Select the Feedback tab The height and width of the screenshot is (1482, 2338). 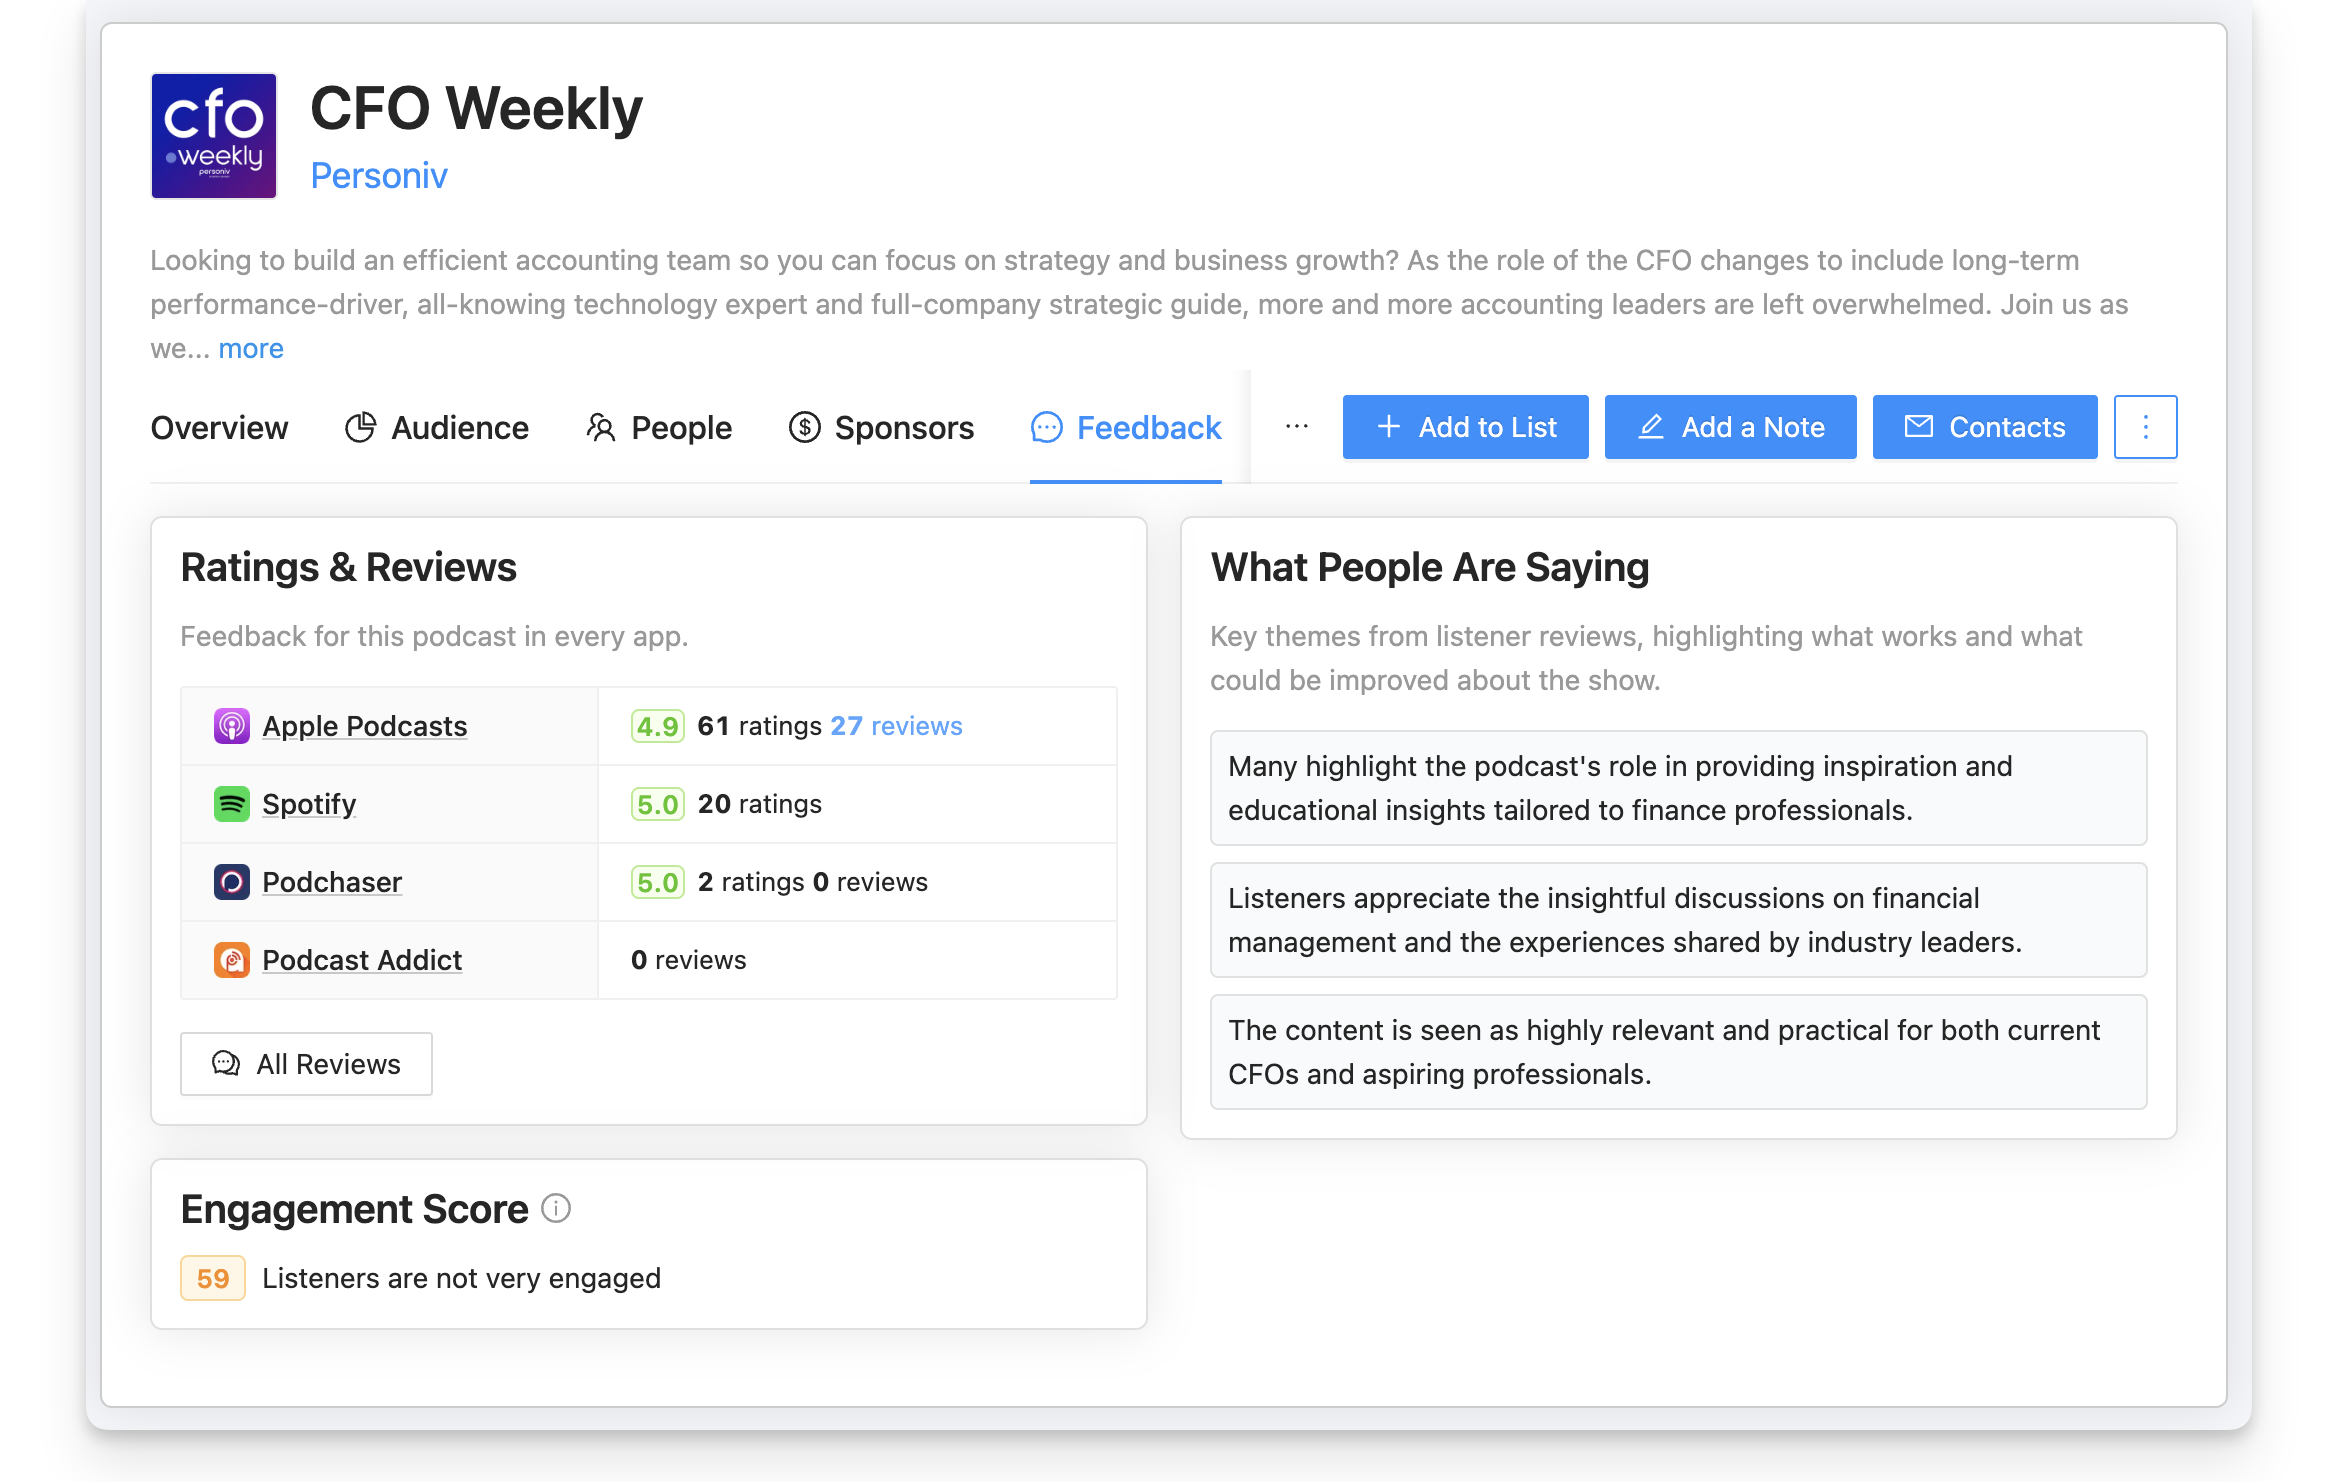tap(1126, 428)
